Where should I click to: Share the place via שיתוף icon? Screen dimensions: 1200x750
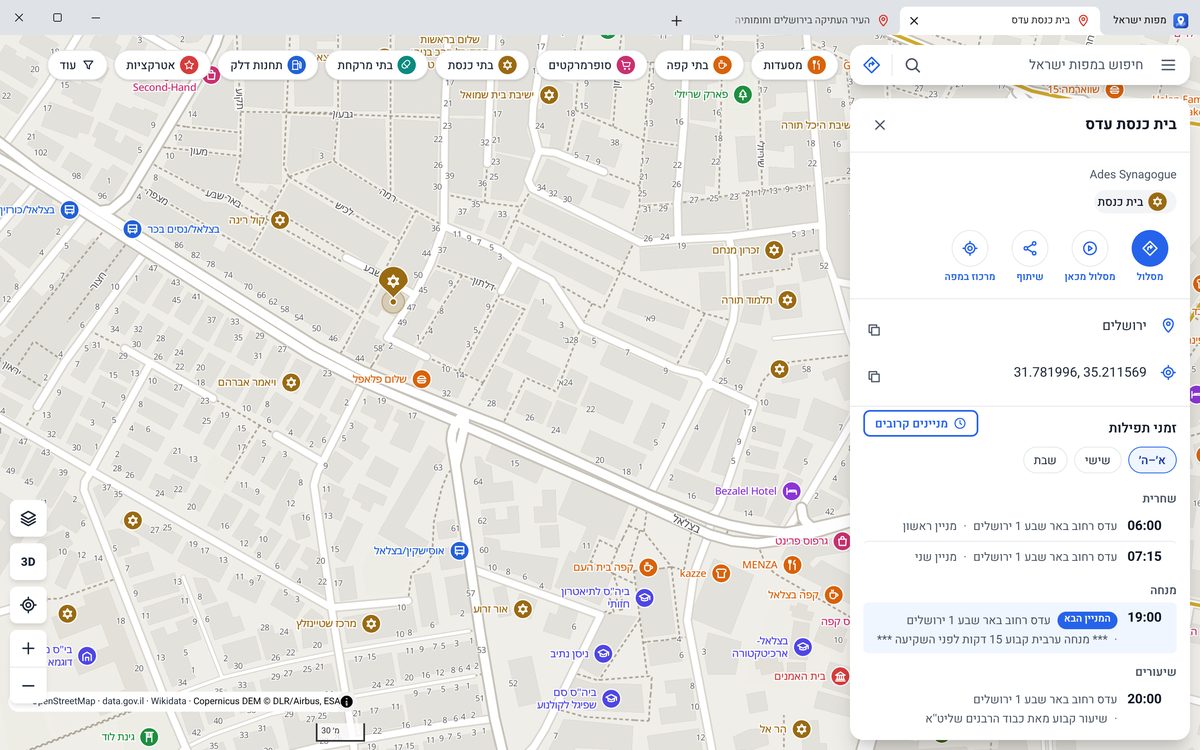(1030, 248)
